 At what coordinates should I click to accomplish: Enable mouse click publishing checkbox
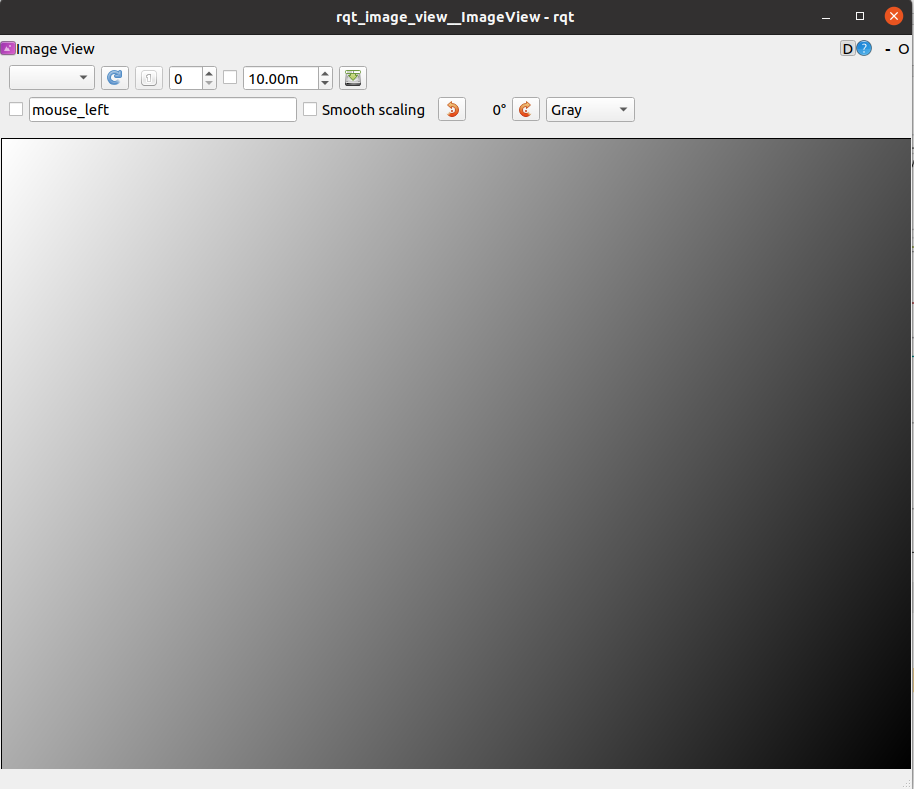[x=16, y=109]
